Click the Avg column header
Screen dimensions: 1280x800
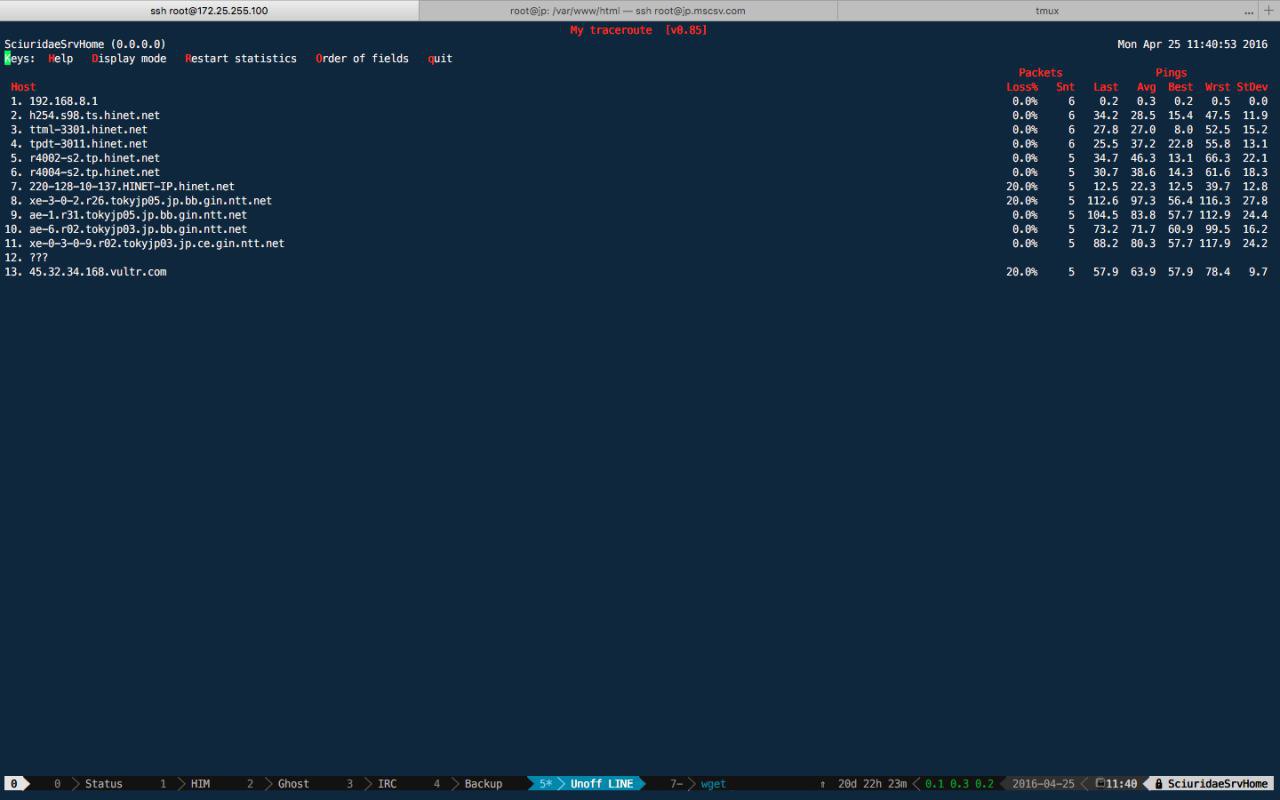click(1146, 87)
